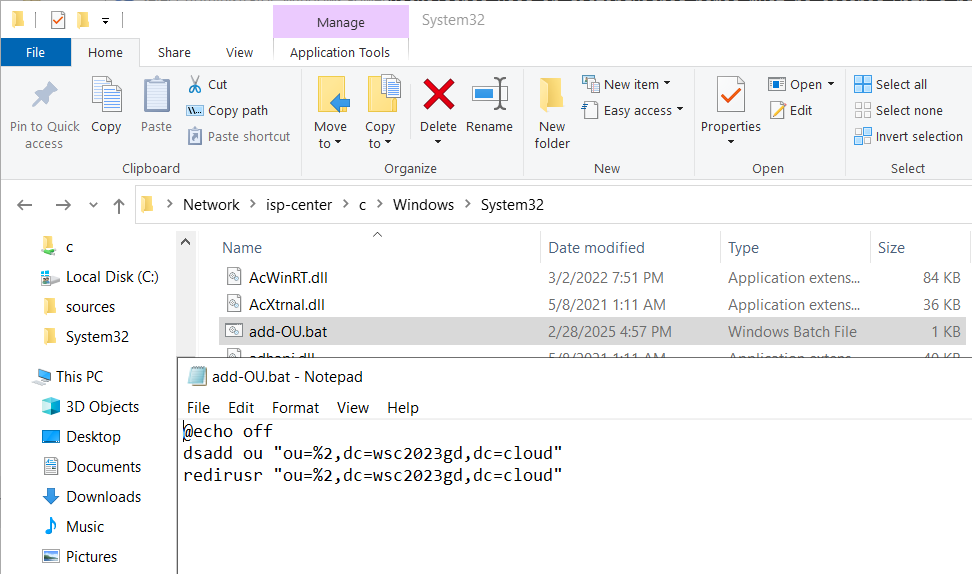Image resolution: width=972 pixels, height=574 pixels.
Task: Navigate to Windows in breadcrumb path
Action: click(x=423, y=205)
